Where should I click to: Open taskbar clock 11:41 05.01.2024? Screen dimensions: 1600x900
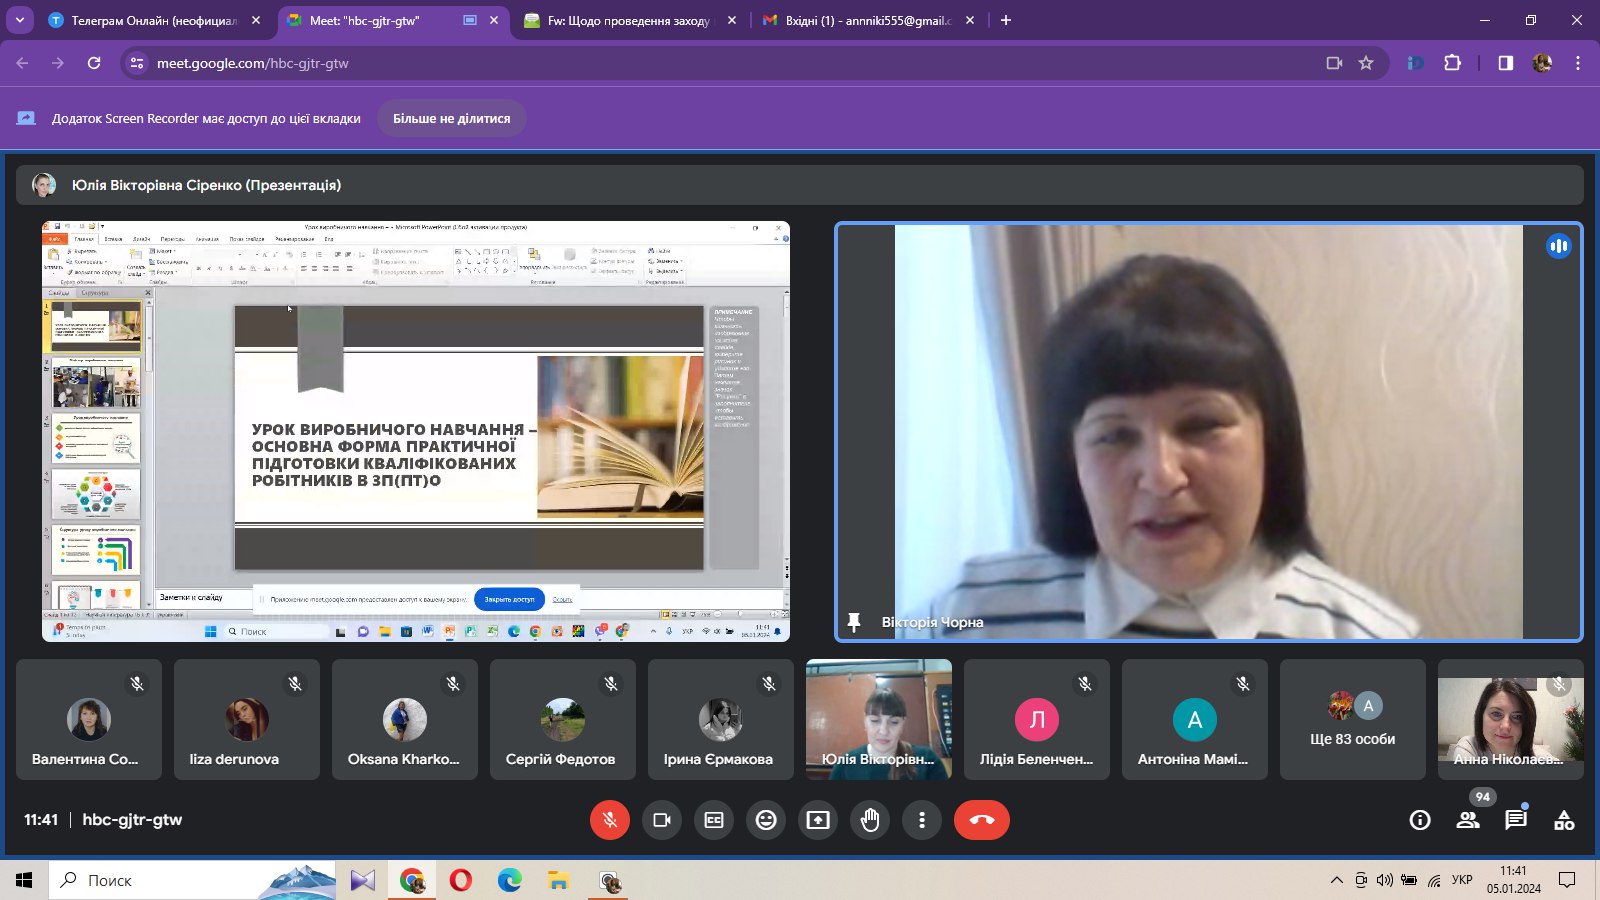[x=1513, y=880]
